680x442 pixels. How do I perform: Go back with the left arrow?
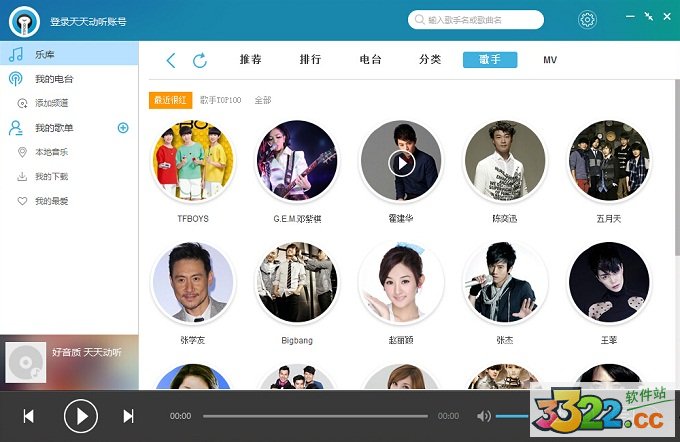click(x=171, y=60)
